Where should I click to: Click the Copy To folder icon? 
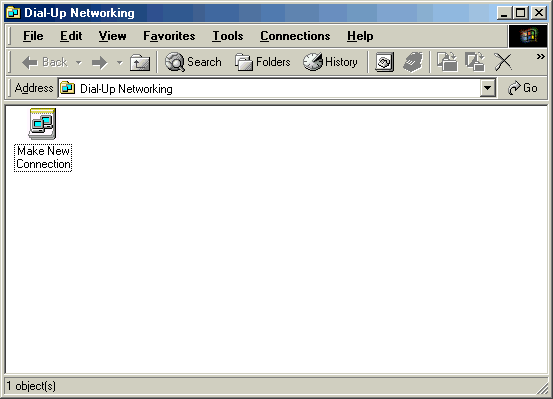coord(475,62)
